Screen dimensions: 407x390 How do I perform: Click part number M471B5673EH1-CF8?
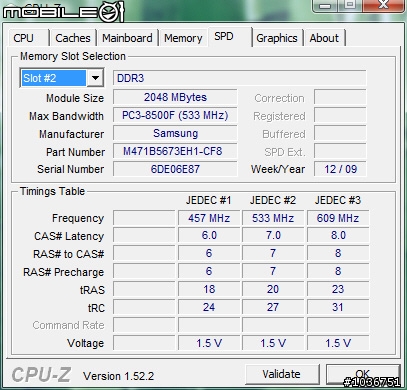(x=175, y=151)
